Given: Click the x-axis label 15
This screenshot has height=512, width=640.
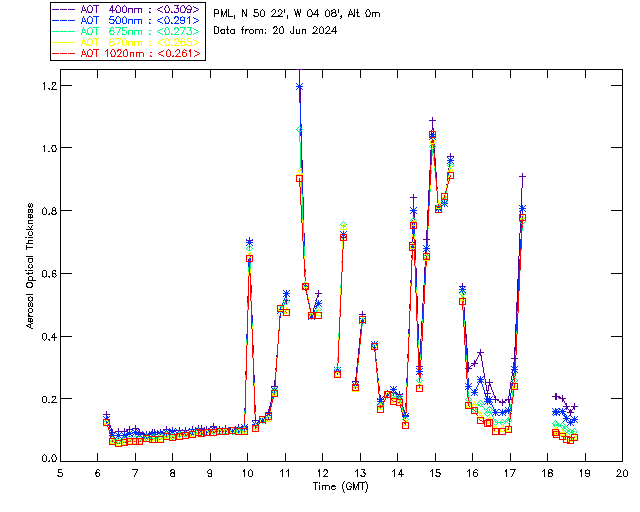Looking at the screenshot, I should 435,473.
